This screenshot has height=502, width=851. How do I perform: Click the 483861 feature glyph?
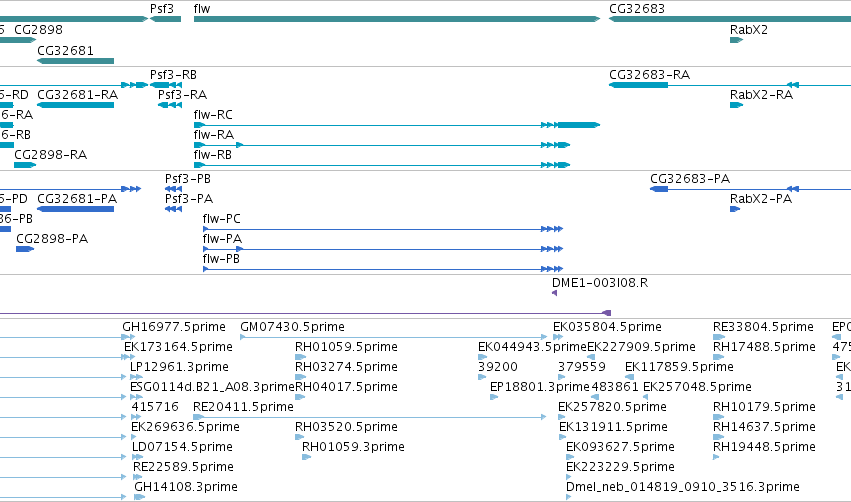point(594,397)
